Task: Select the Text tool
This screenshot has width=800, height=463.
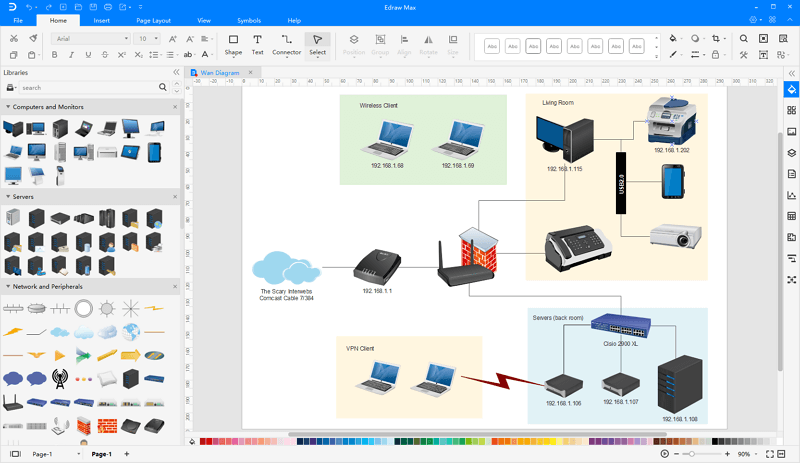Action: (258, 45)
